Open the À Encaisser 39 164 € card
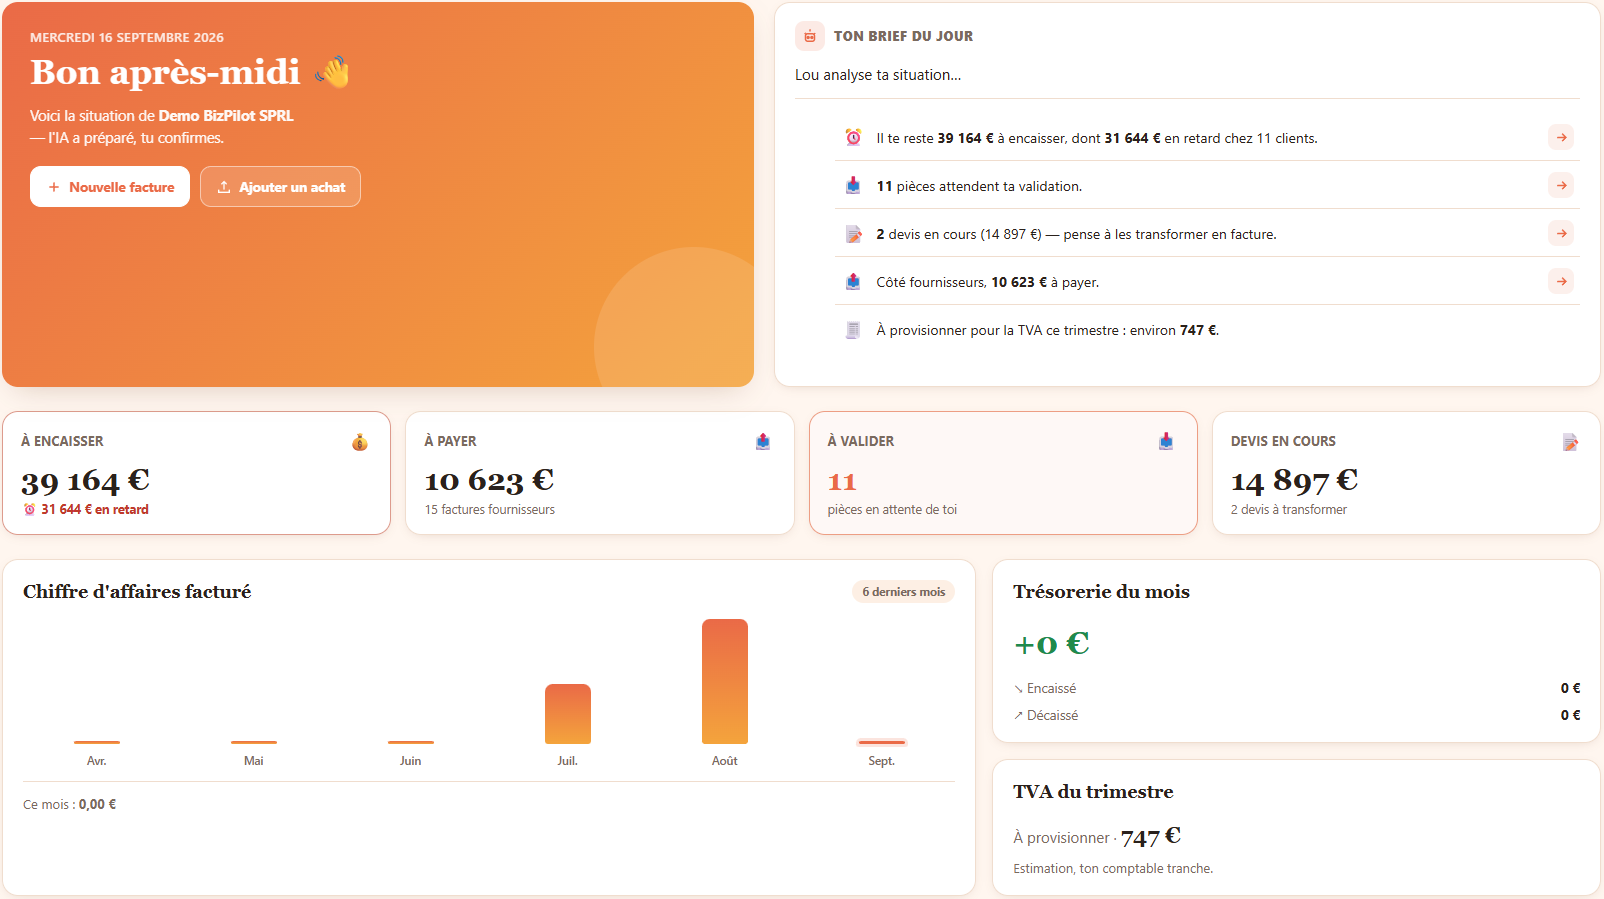Screen dimensions: 1604x899 click(x=196, y=473)
